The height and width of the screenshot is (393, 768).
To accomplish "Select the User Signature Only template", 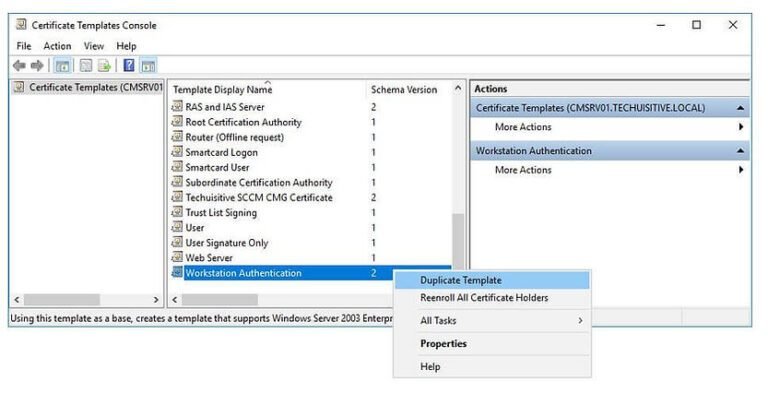I will (x=227, y=243).
